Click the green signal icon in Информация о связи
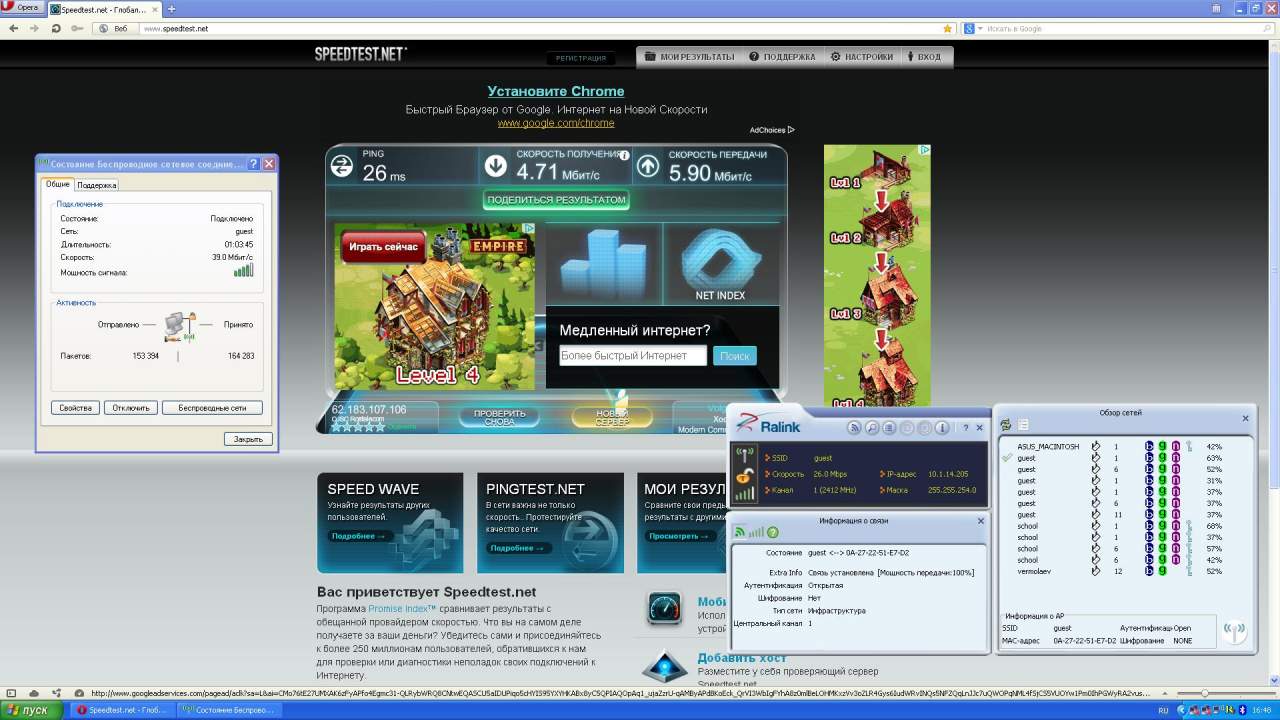Viewport: 1280px width, 720px height. point(741,532)
